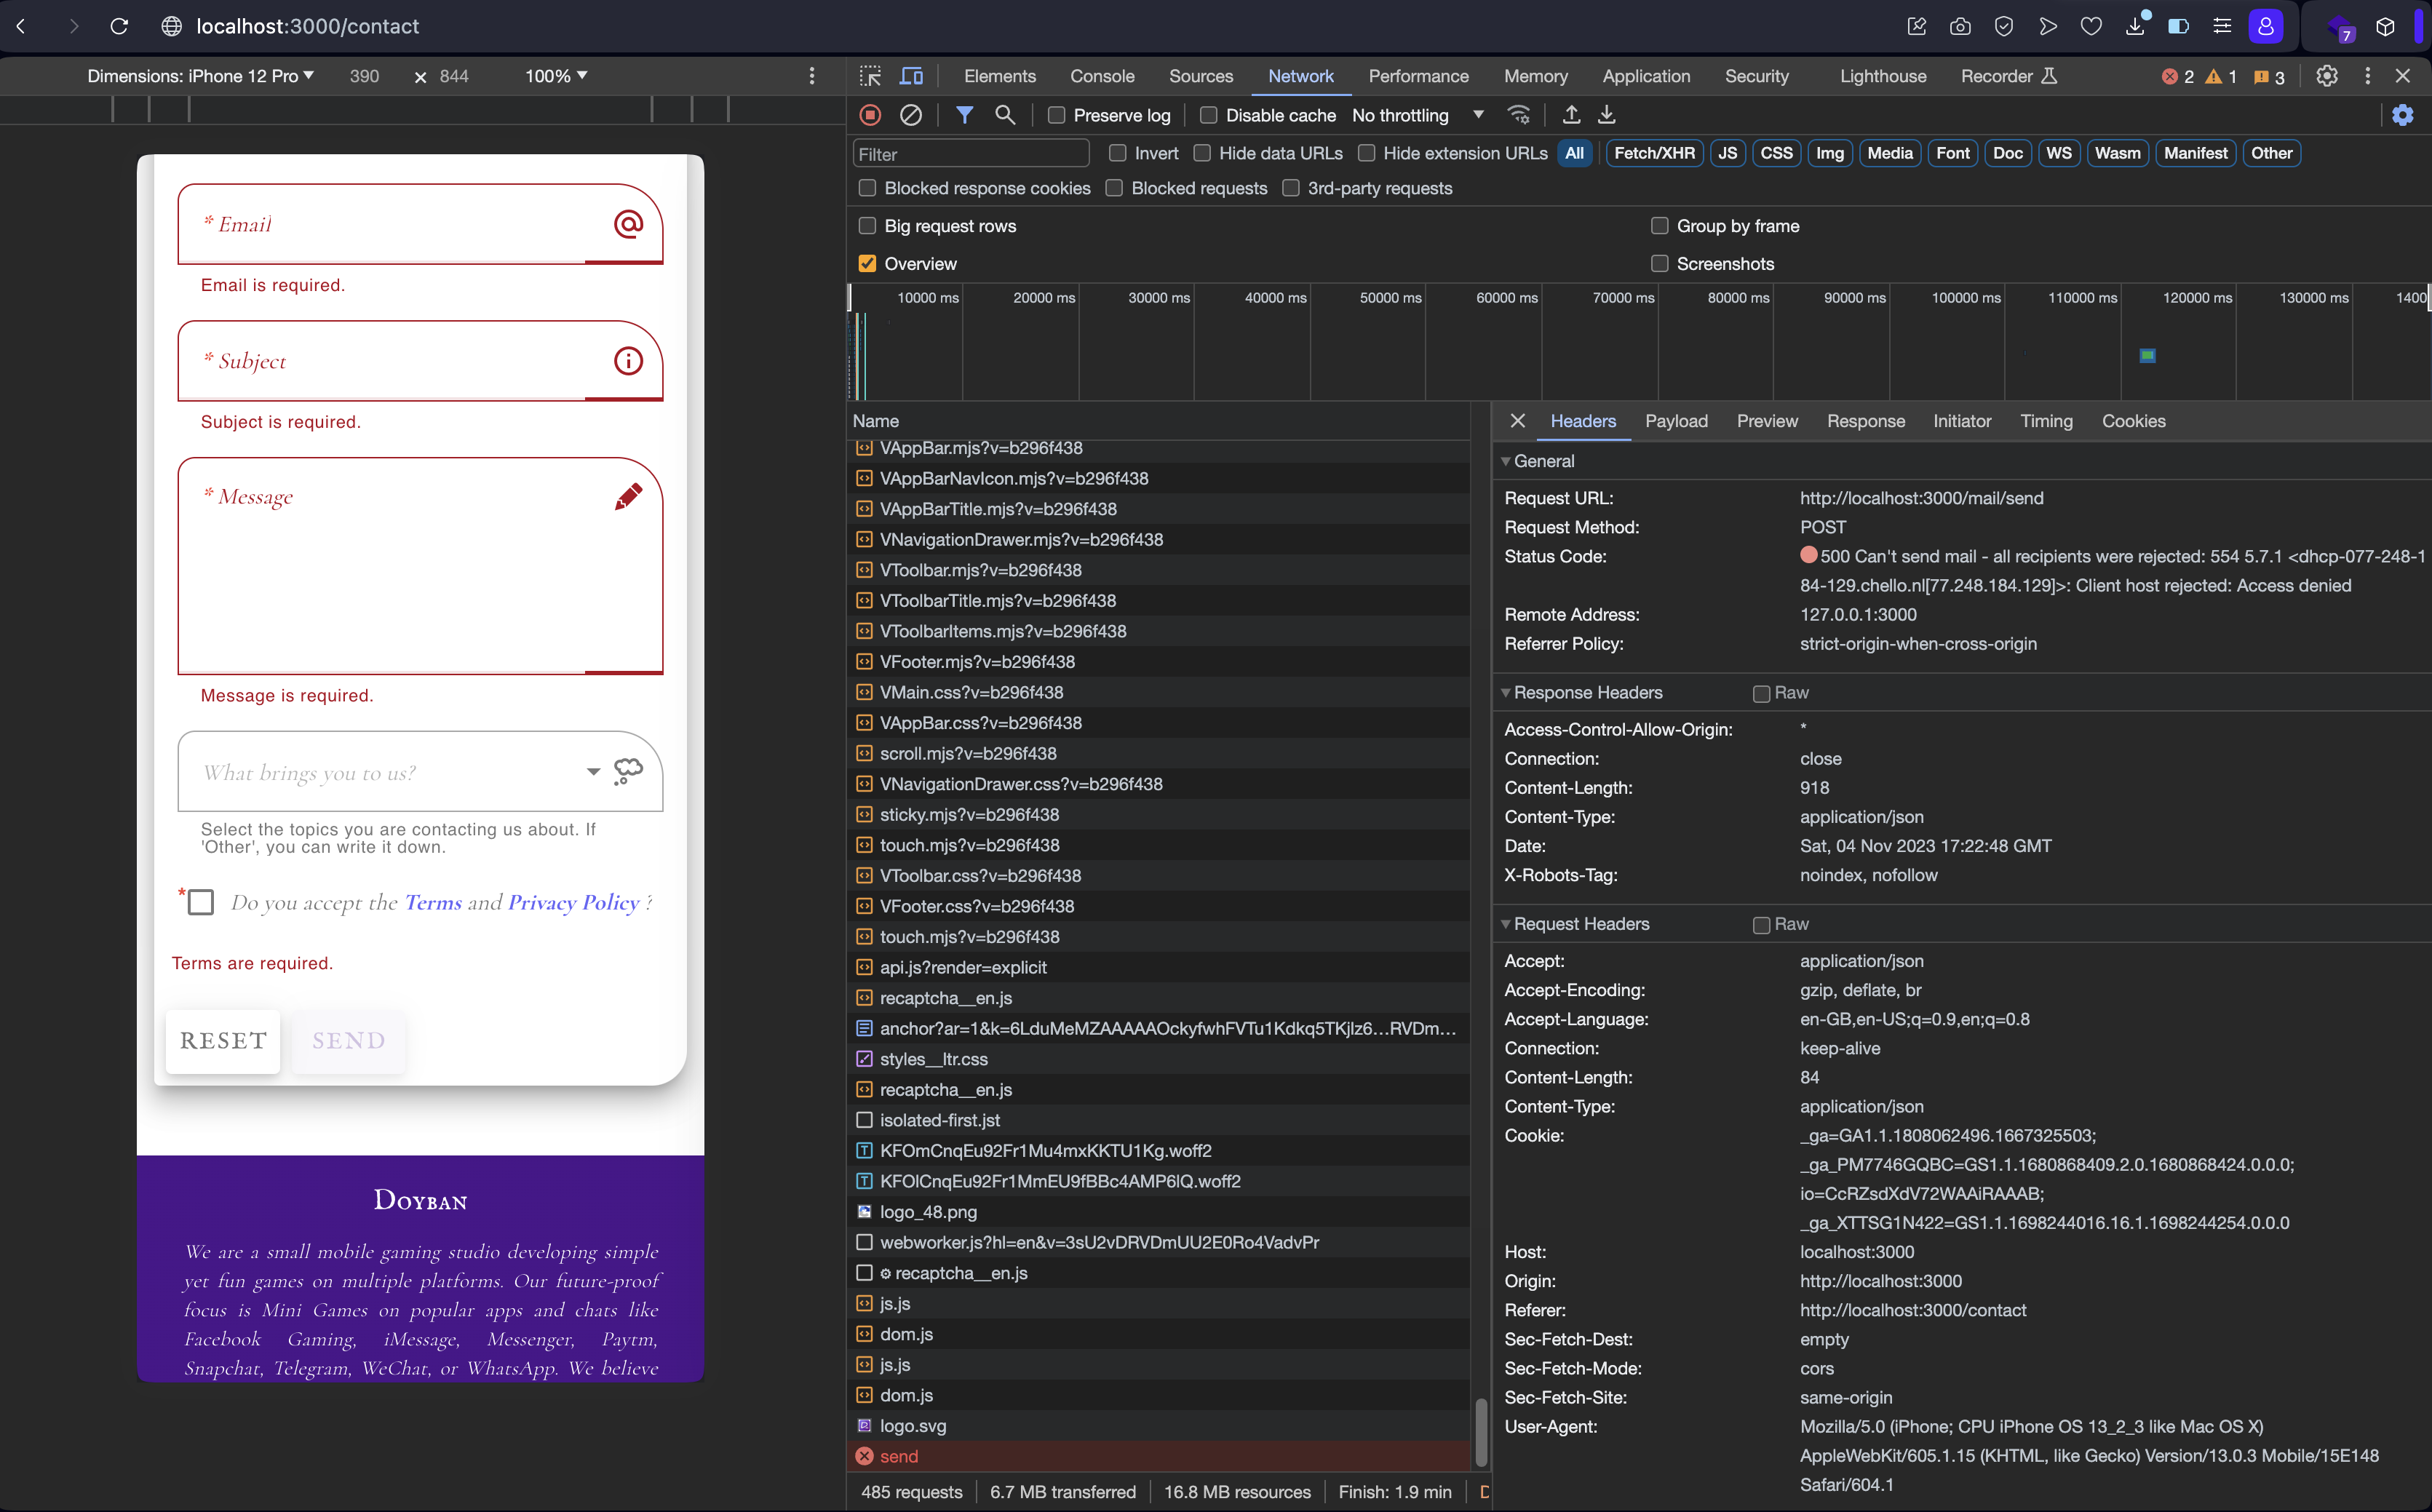The width and height of the screenshot is (2432, 1512).
Task: Clear the network request log
Action: [x=910, y=115]
